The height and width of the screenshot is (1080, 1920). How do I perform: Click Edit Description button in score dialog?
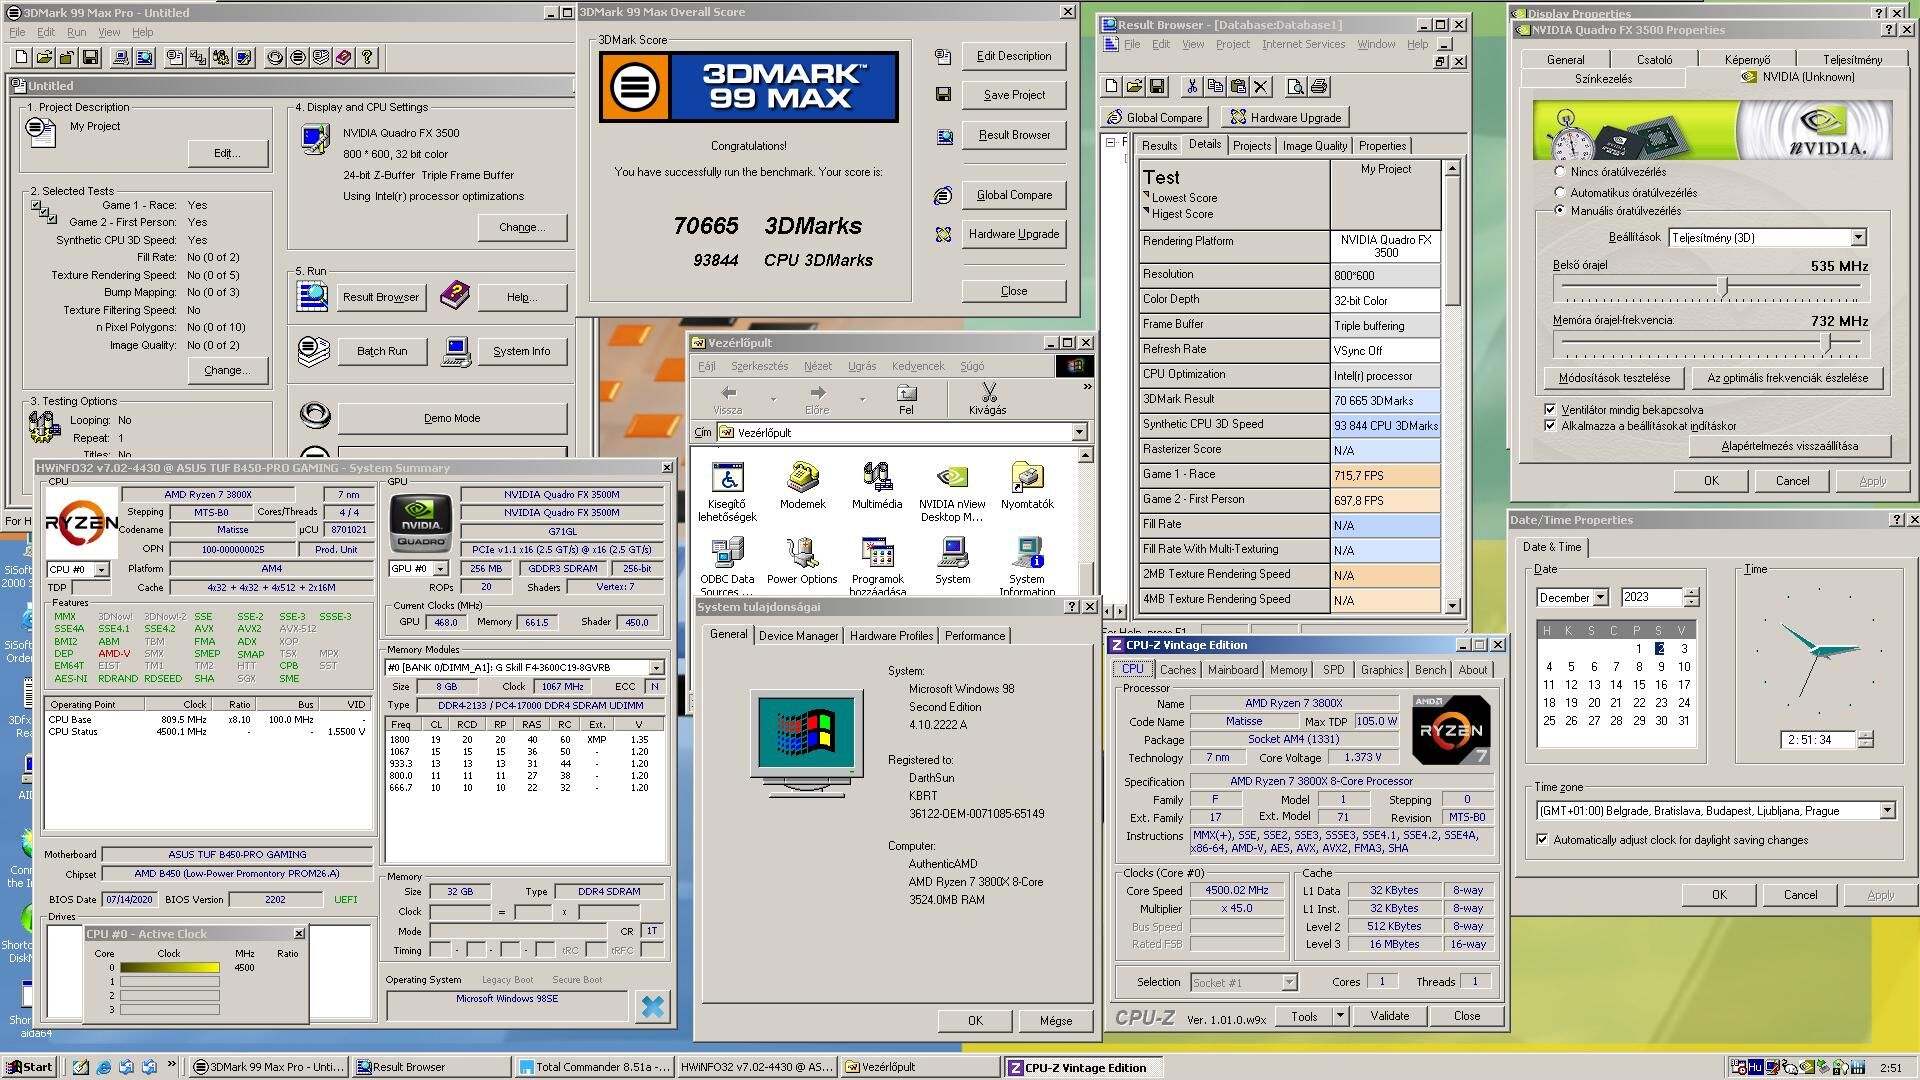point(1014,56)
